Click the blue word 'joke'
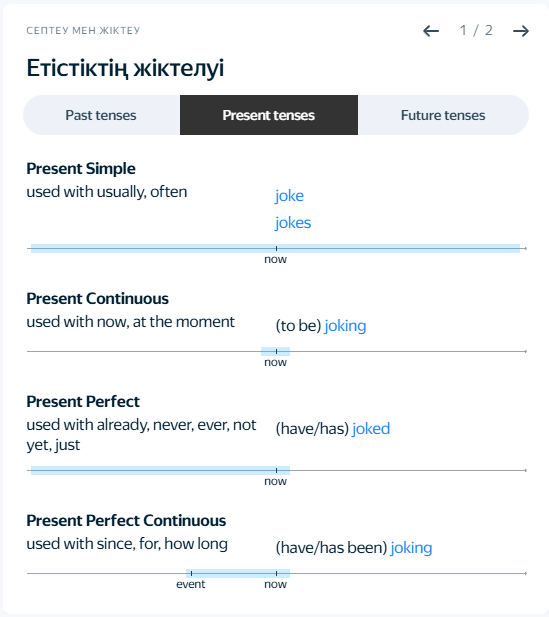Image resolution: width=549 pixels, height=617 pixels. (289, 196)
